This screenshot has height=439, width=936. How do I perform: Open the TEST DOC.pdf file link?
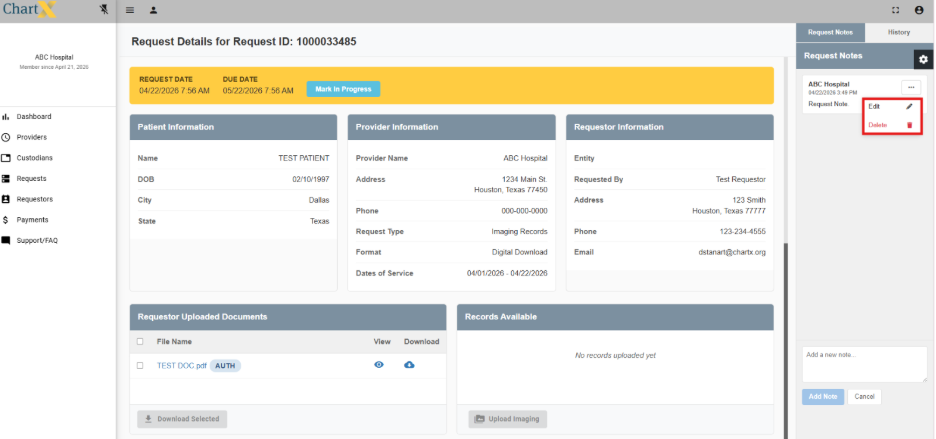click(181, 365)
